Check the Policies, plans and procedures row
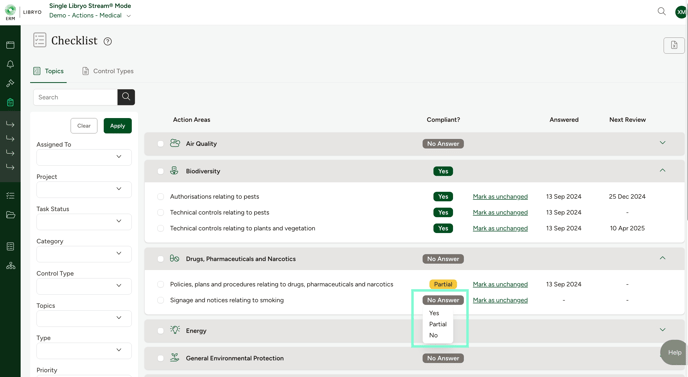Viewport: 688px width, 377px height. coord(161,284)
